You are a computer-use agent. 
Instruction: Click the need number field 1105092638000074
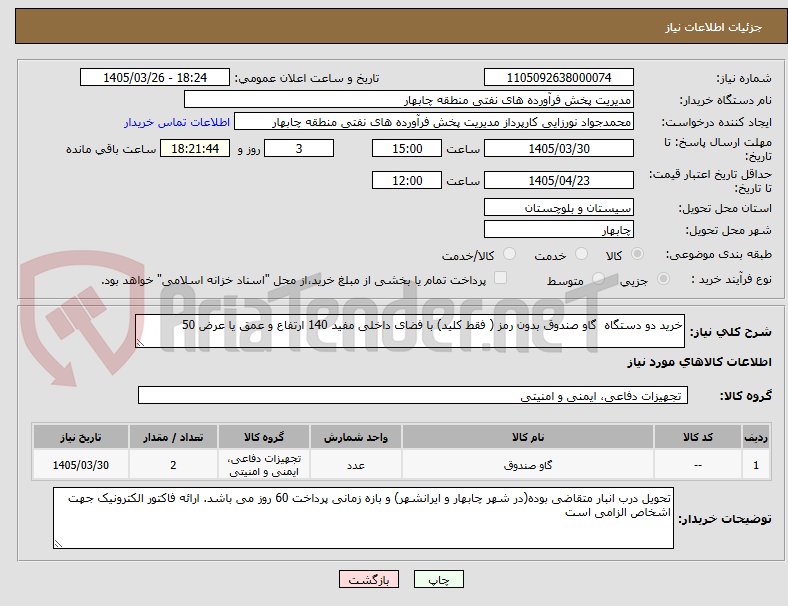(559, 77)
